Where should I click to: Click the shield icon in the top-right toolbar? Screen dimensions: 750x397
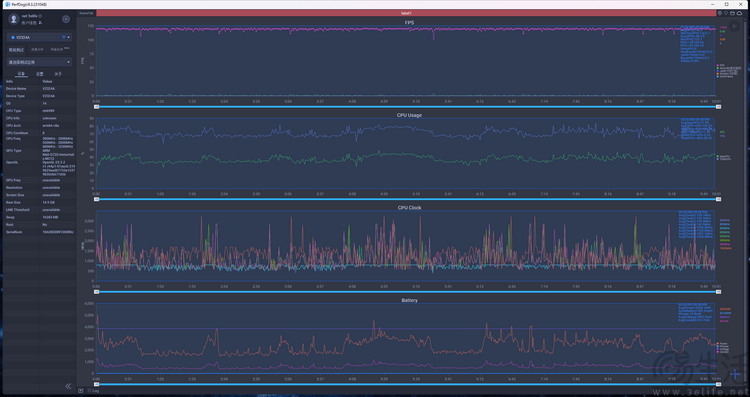(x=720, y=13)
